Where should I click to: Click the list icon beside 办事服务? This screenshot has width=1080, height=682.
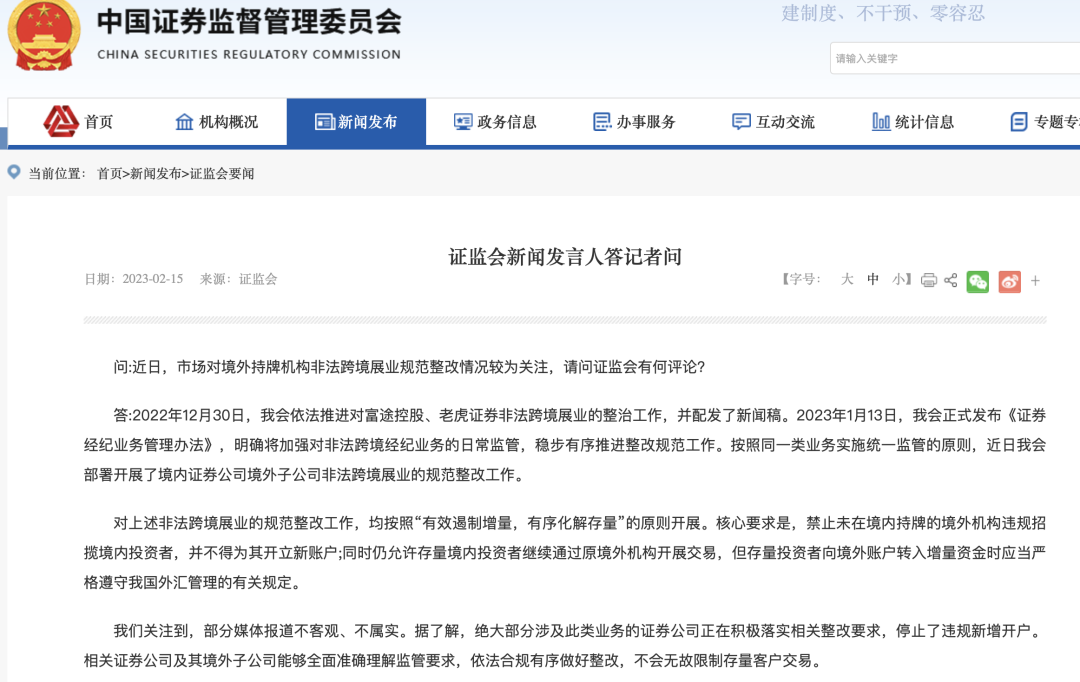click(602, 122)
